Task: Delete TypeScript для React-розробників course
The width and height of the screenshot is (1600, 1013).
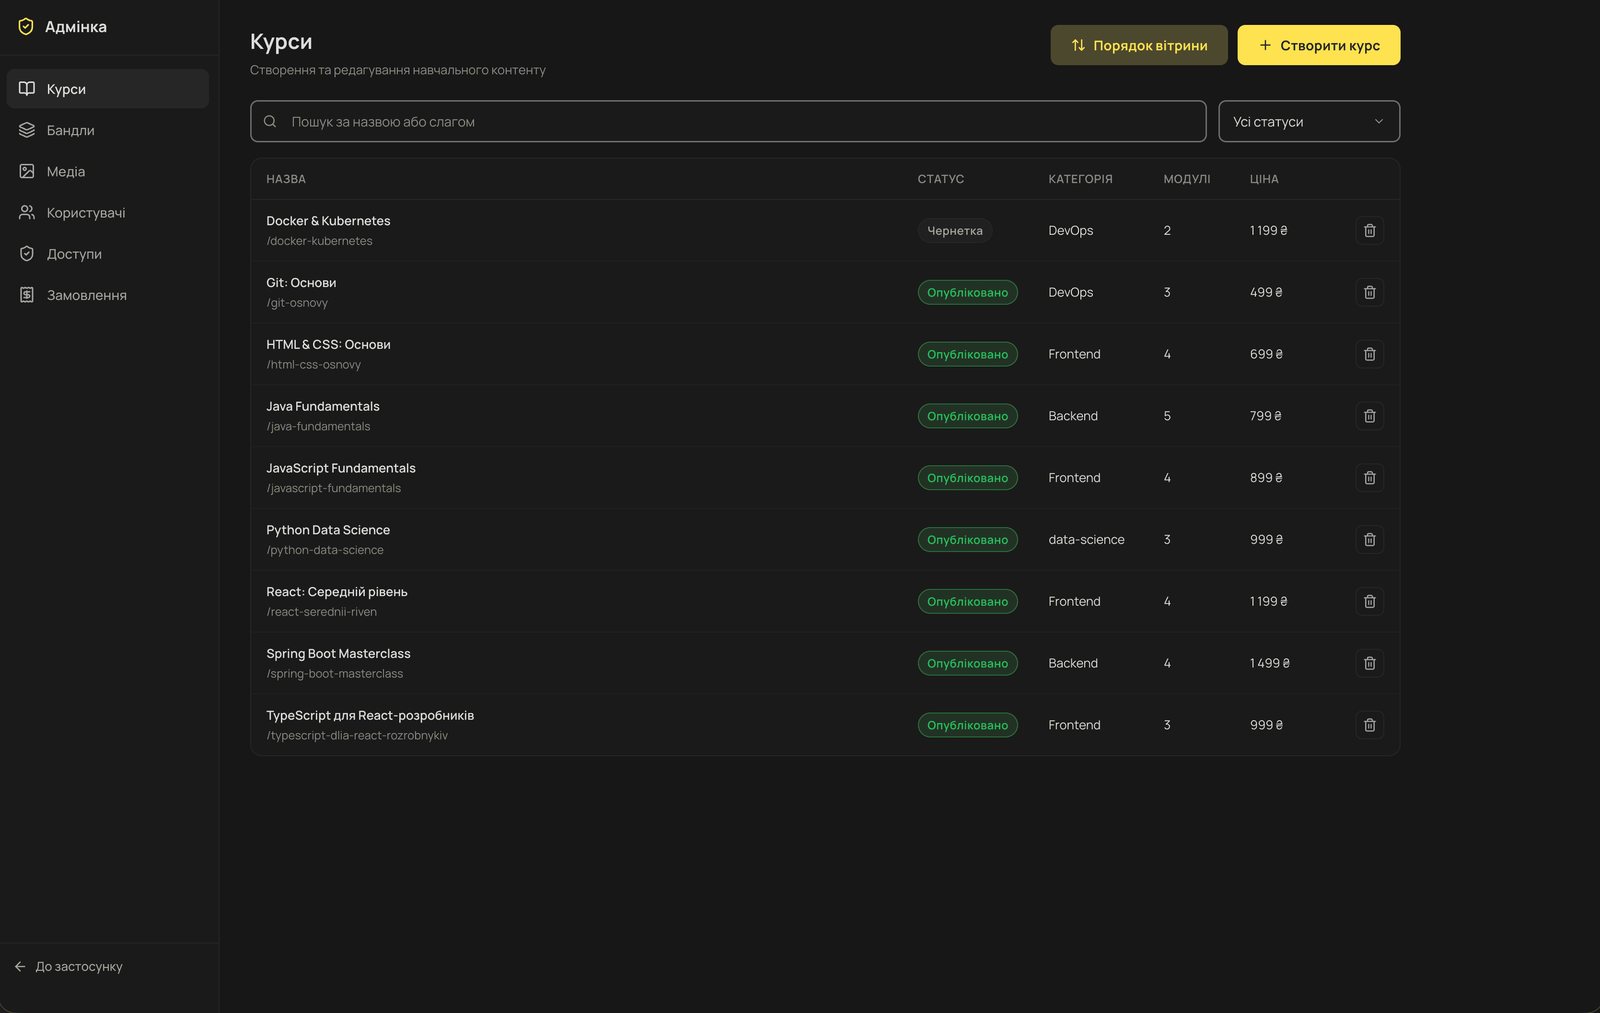Action: (x=1369, y=725)
